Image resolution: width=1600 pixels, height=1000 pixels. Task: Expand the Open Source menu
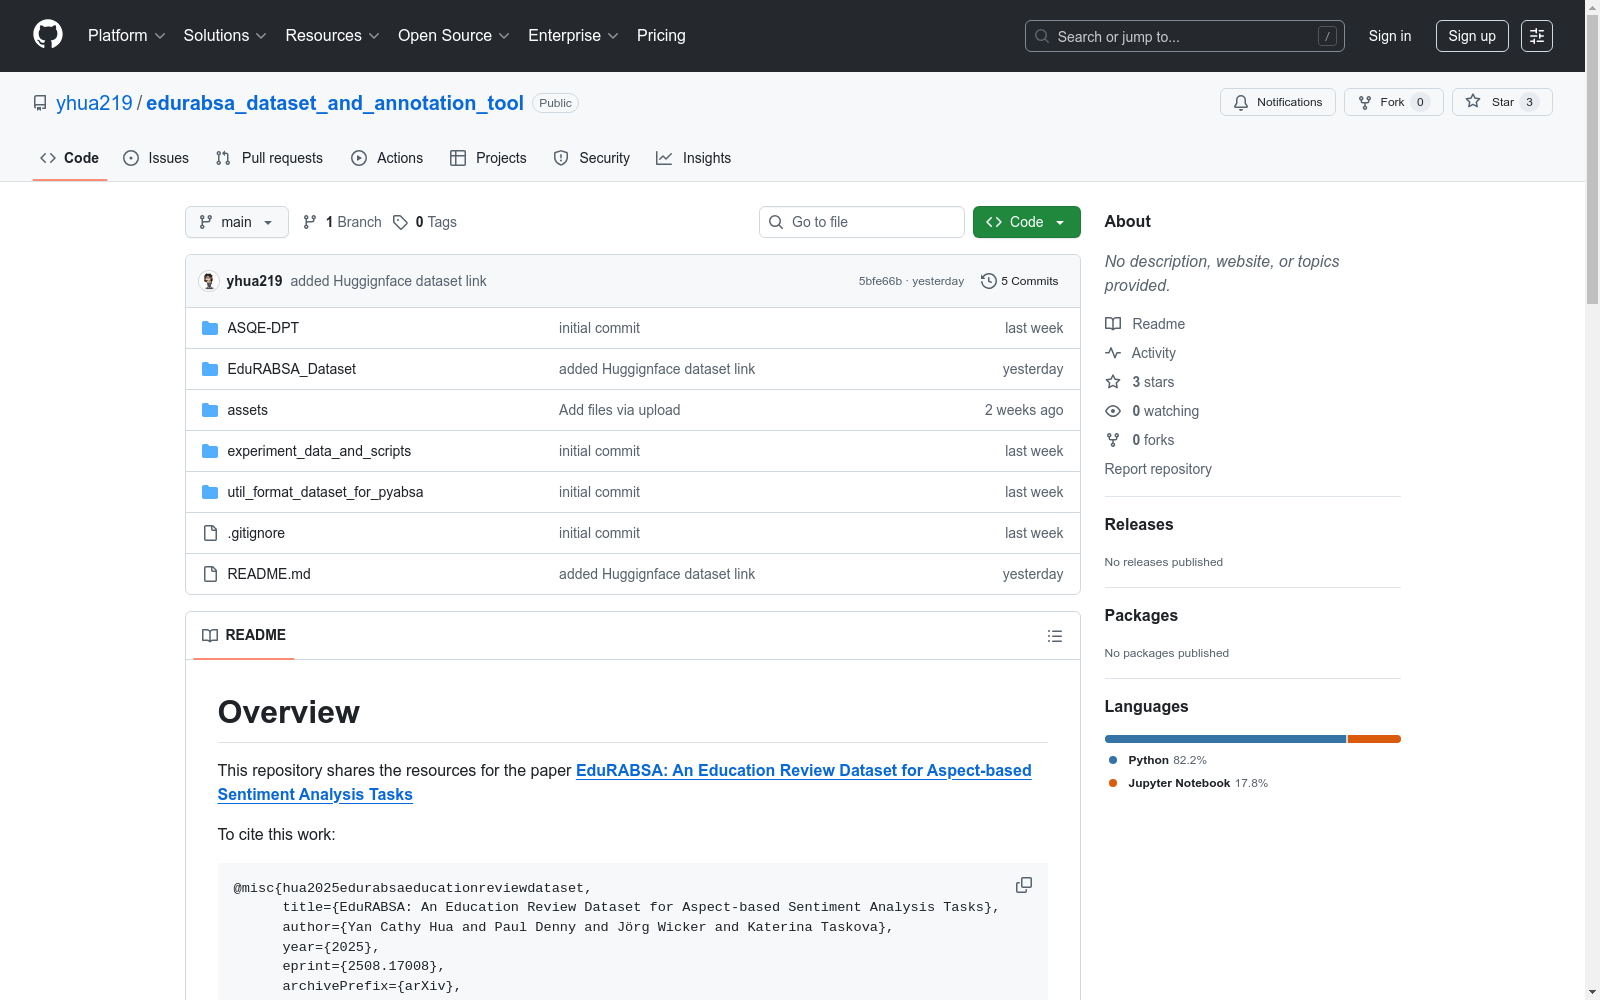pyautogui.click(x=454, y=35)
